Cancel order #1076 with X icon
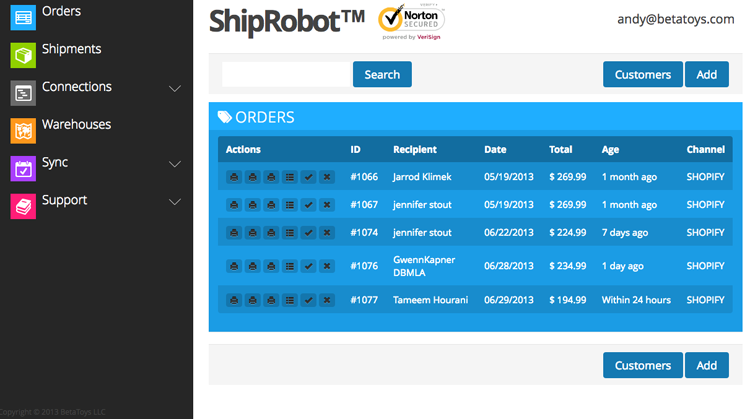 327,266
